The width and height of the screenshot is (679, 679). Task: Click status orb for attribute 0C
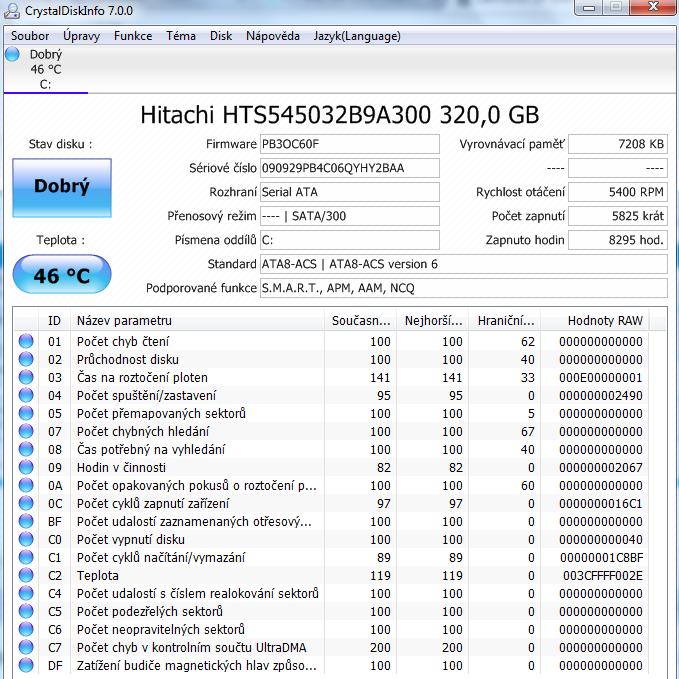coord(26,503)
